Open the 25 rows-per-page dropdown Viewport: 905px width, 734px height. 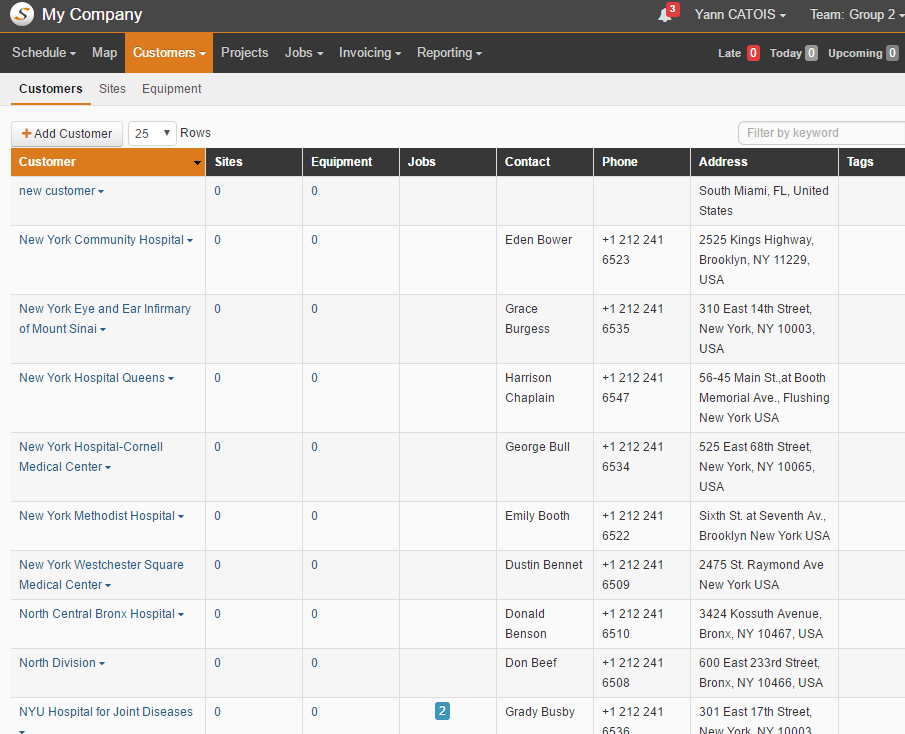152,133
